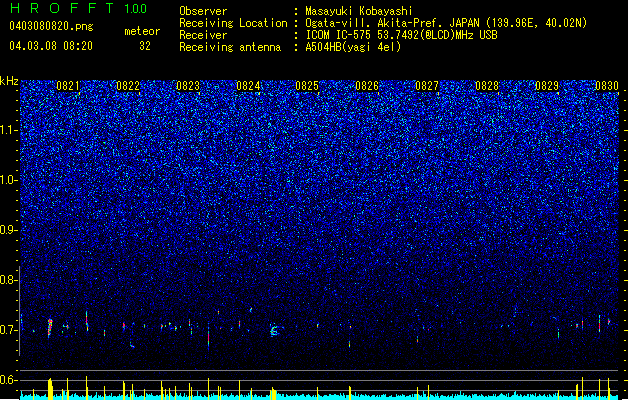629x400 pixels.
Task: Click the Receiving antenna label
Action: click(x=230, y=47)
